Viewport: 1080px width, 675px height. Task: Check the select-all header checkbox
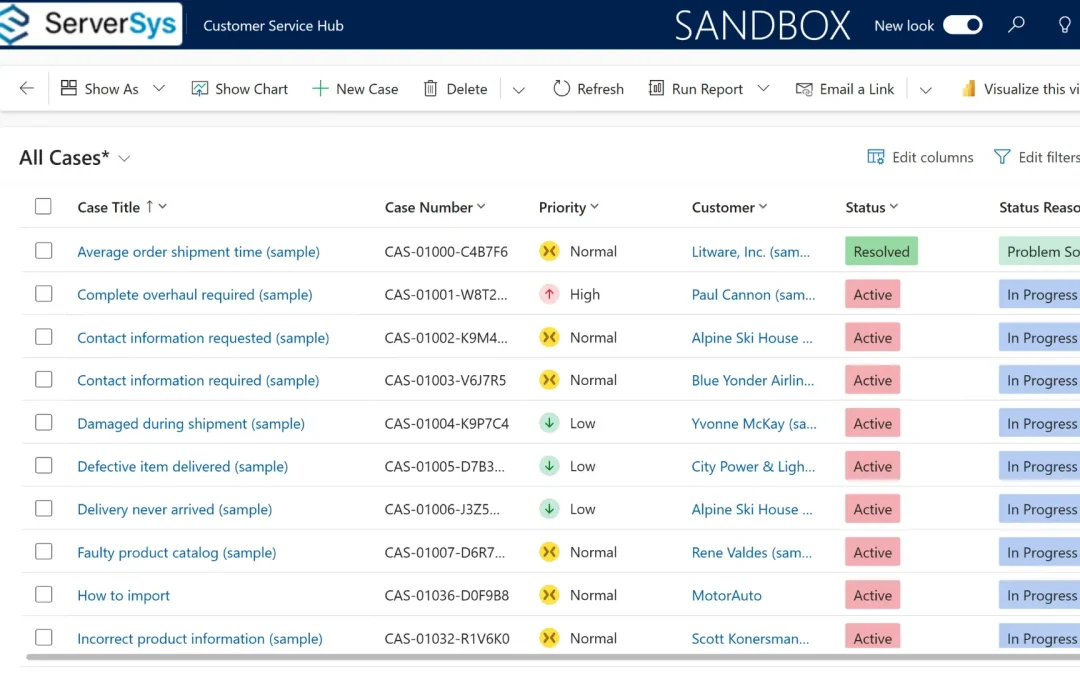43,207
